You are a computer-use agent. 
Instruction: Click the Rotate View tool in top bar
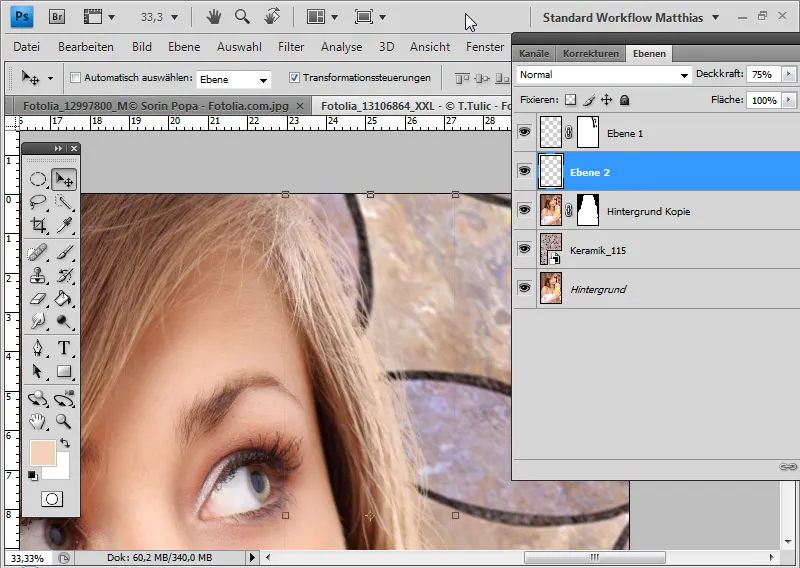point(272,17)
